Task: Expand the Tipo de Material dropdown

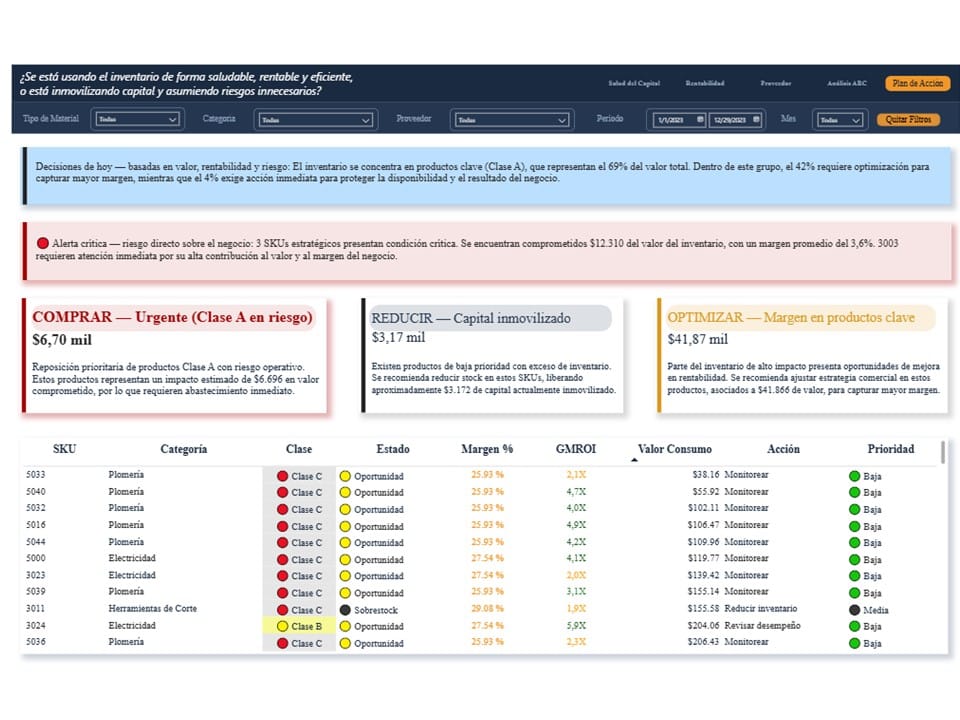Action: (x=137, y=119)
